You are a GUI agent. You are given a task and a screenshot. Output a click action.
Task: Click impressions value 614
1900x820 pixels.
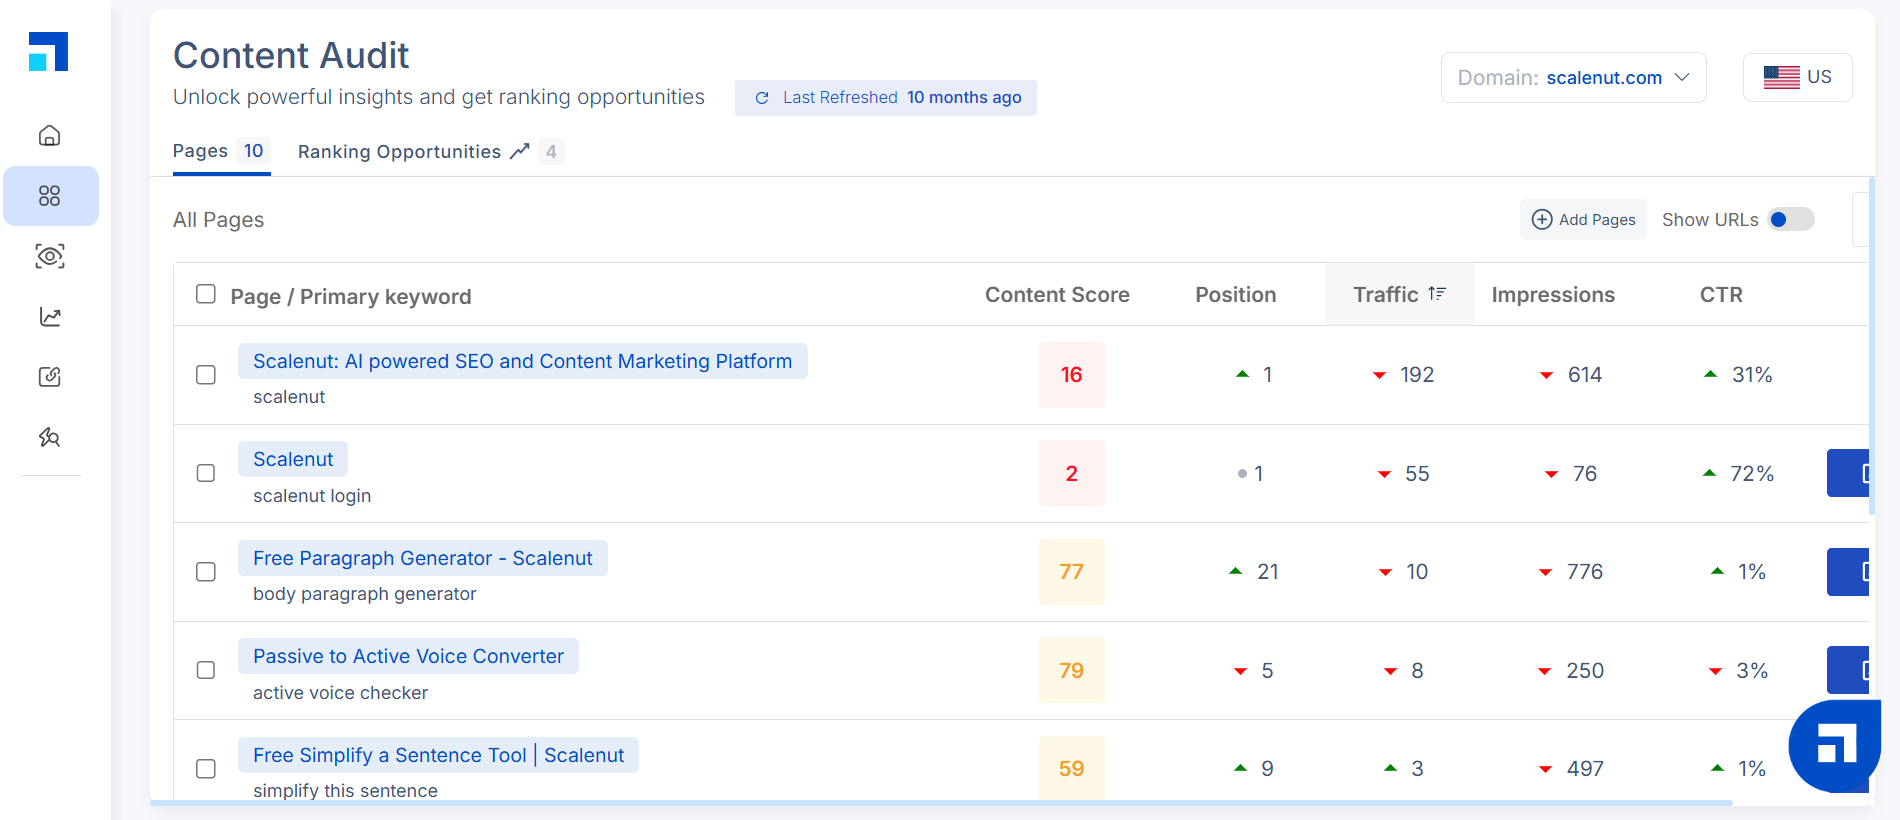coord(1585,375)
